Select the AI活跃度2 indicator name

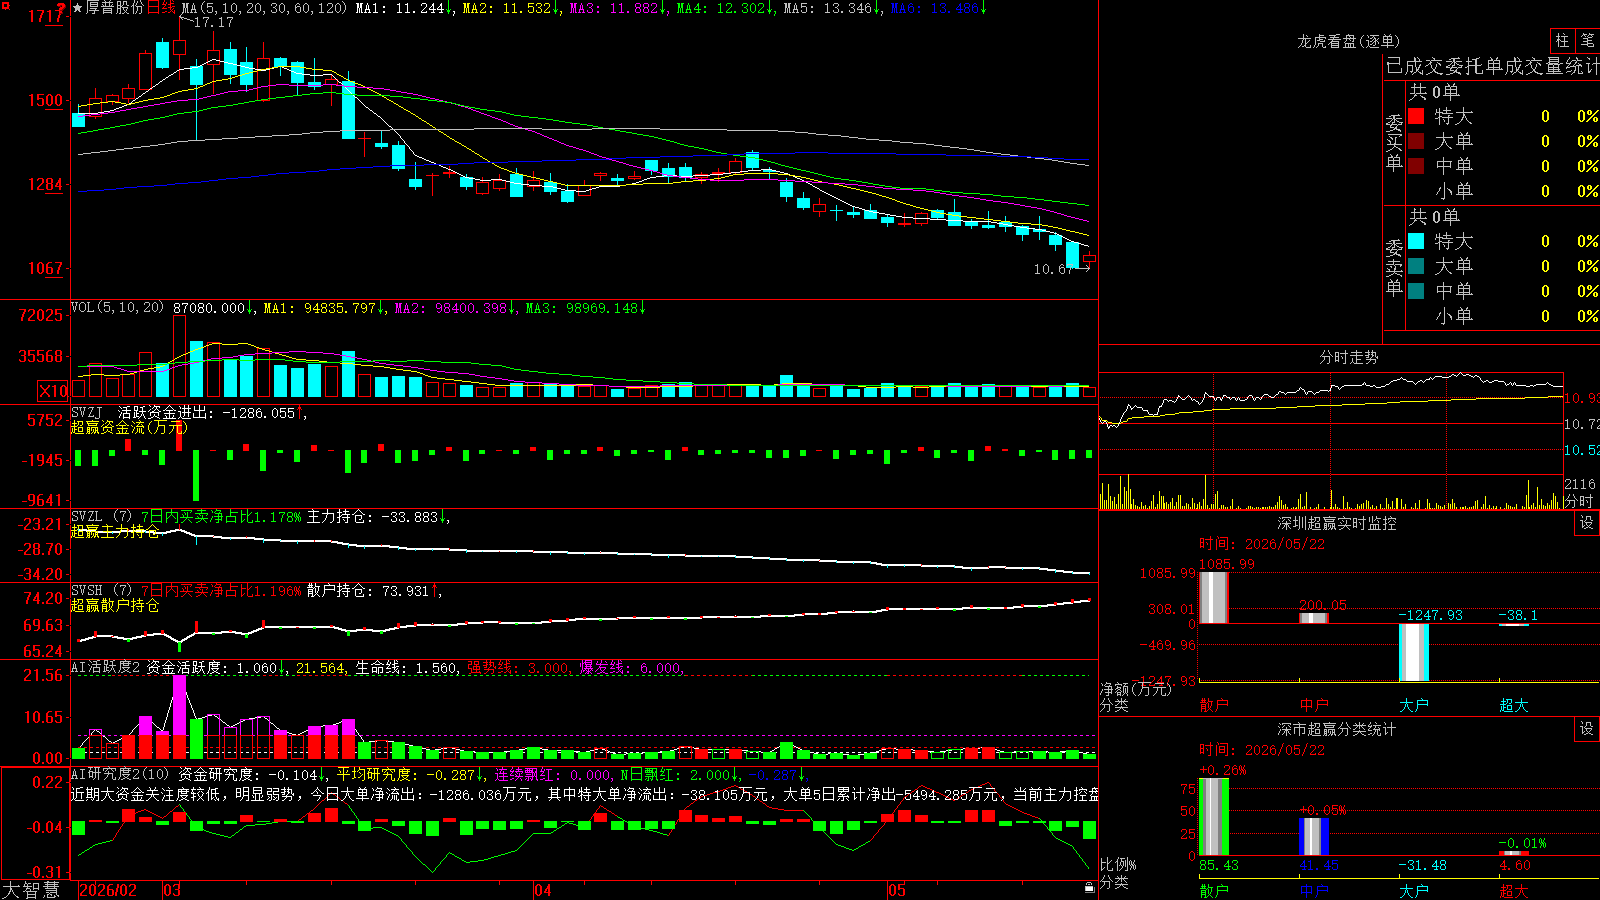pyautogui.click(x=106, y=668)
